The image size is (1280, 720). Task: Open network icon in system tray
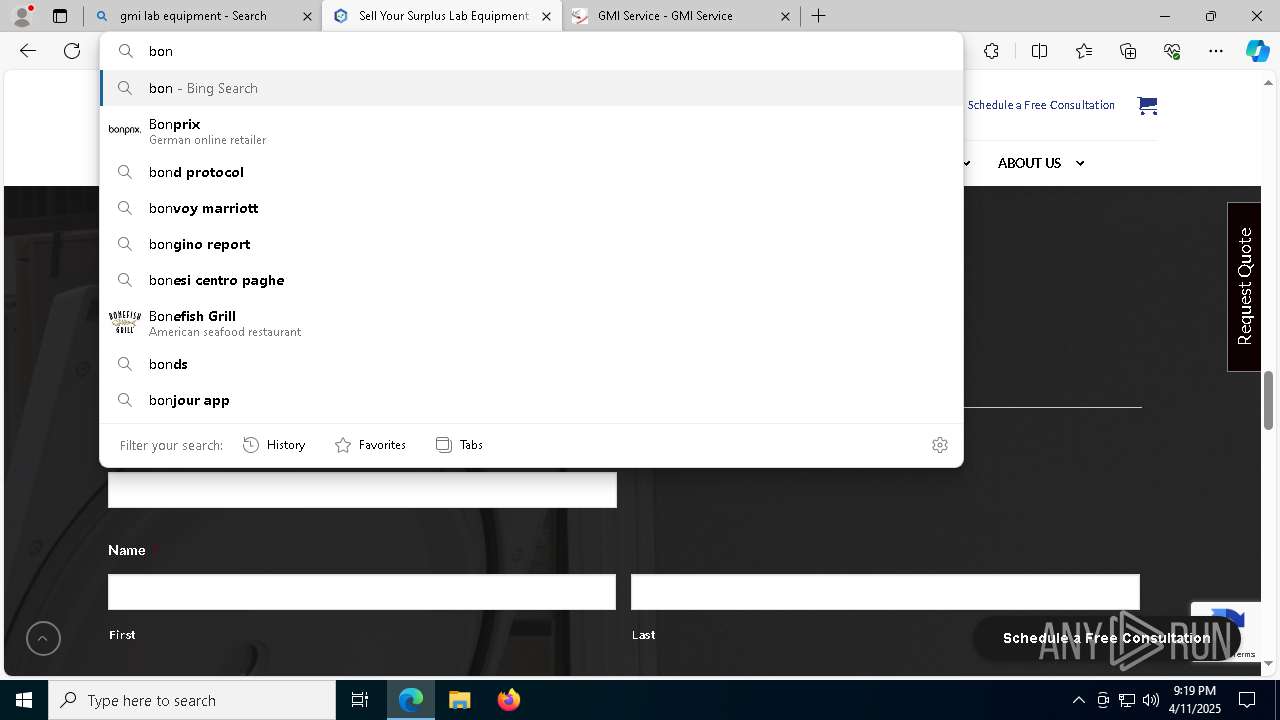tap(1127, 700)
